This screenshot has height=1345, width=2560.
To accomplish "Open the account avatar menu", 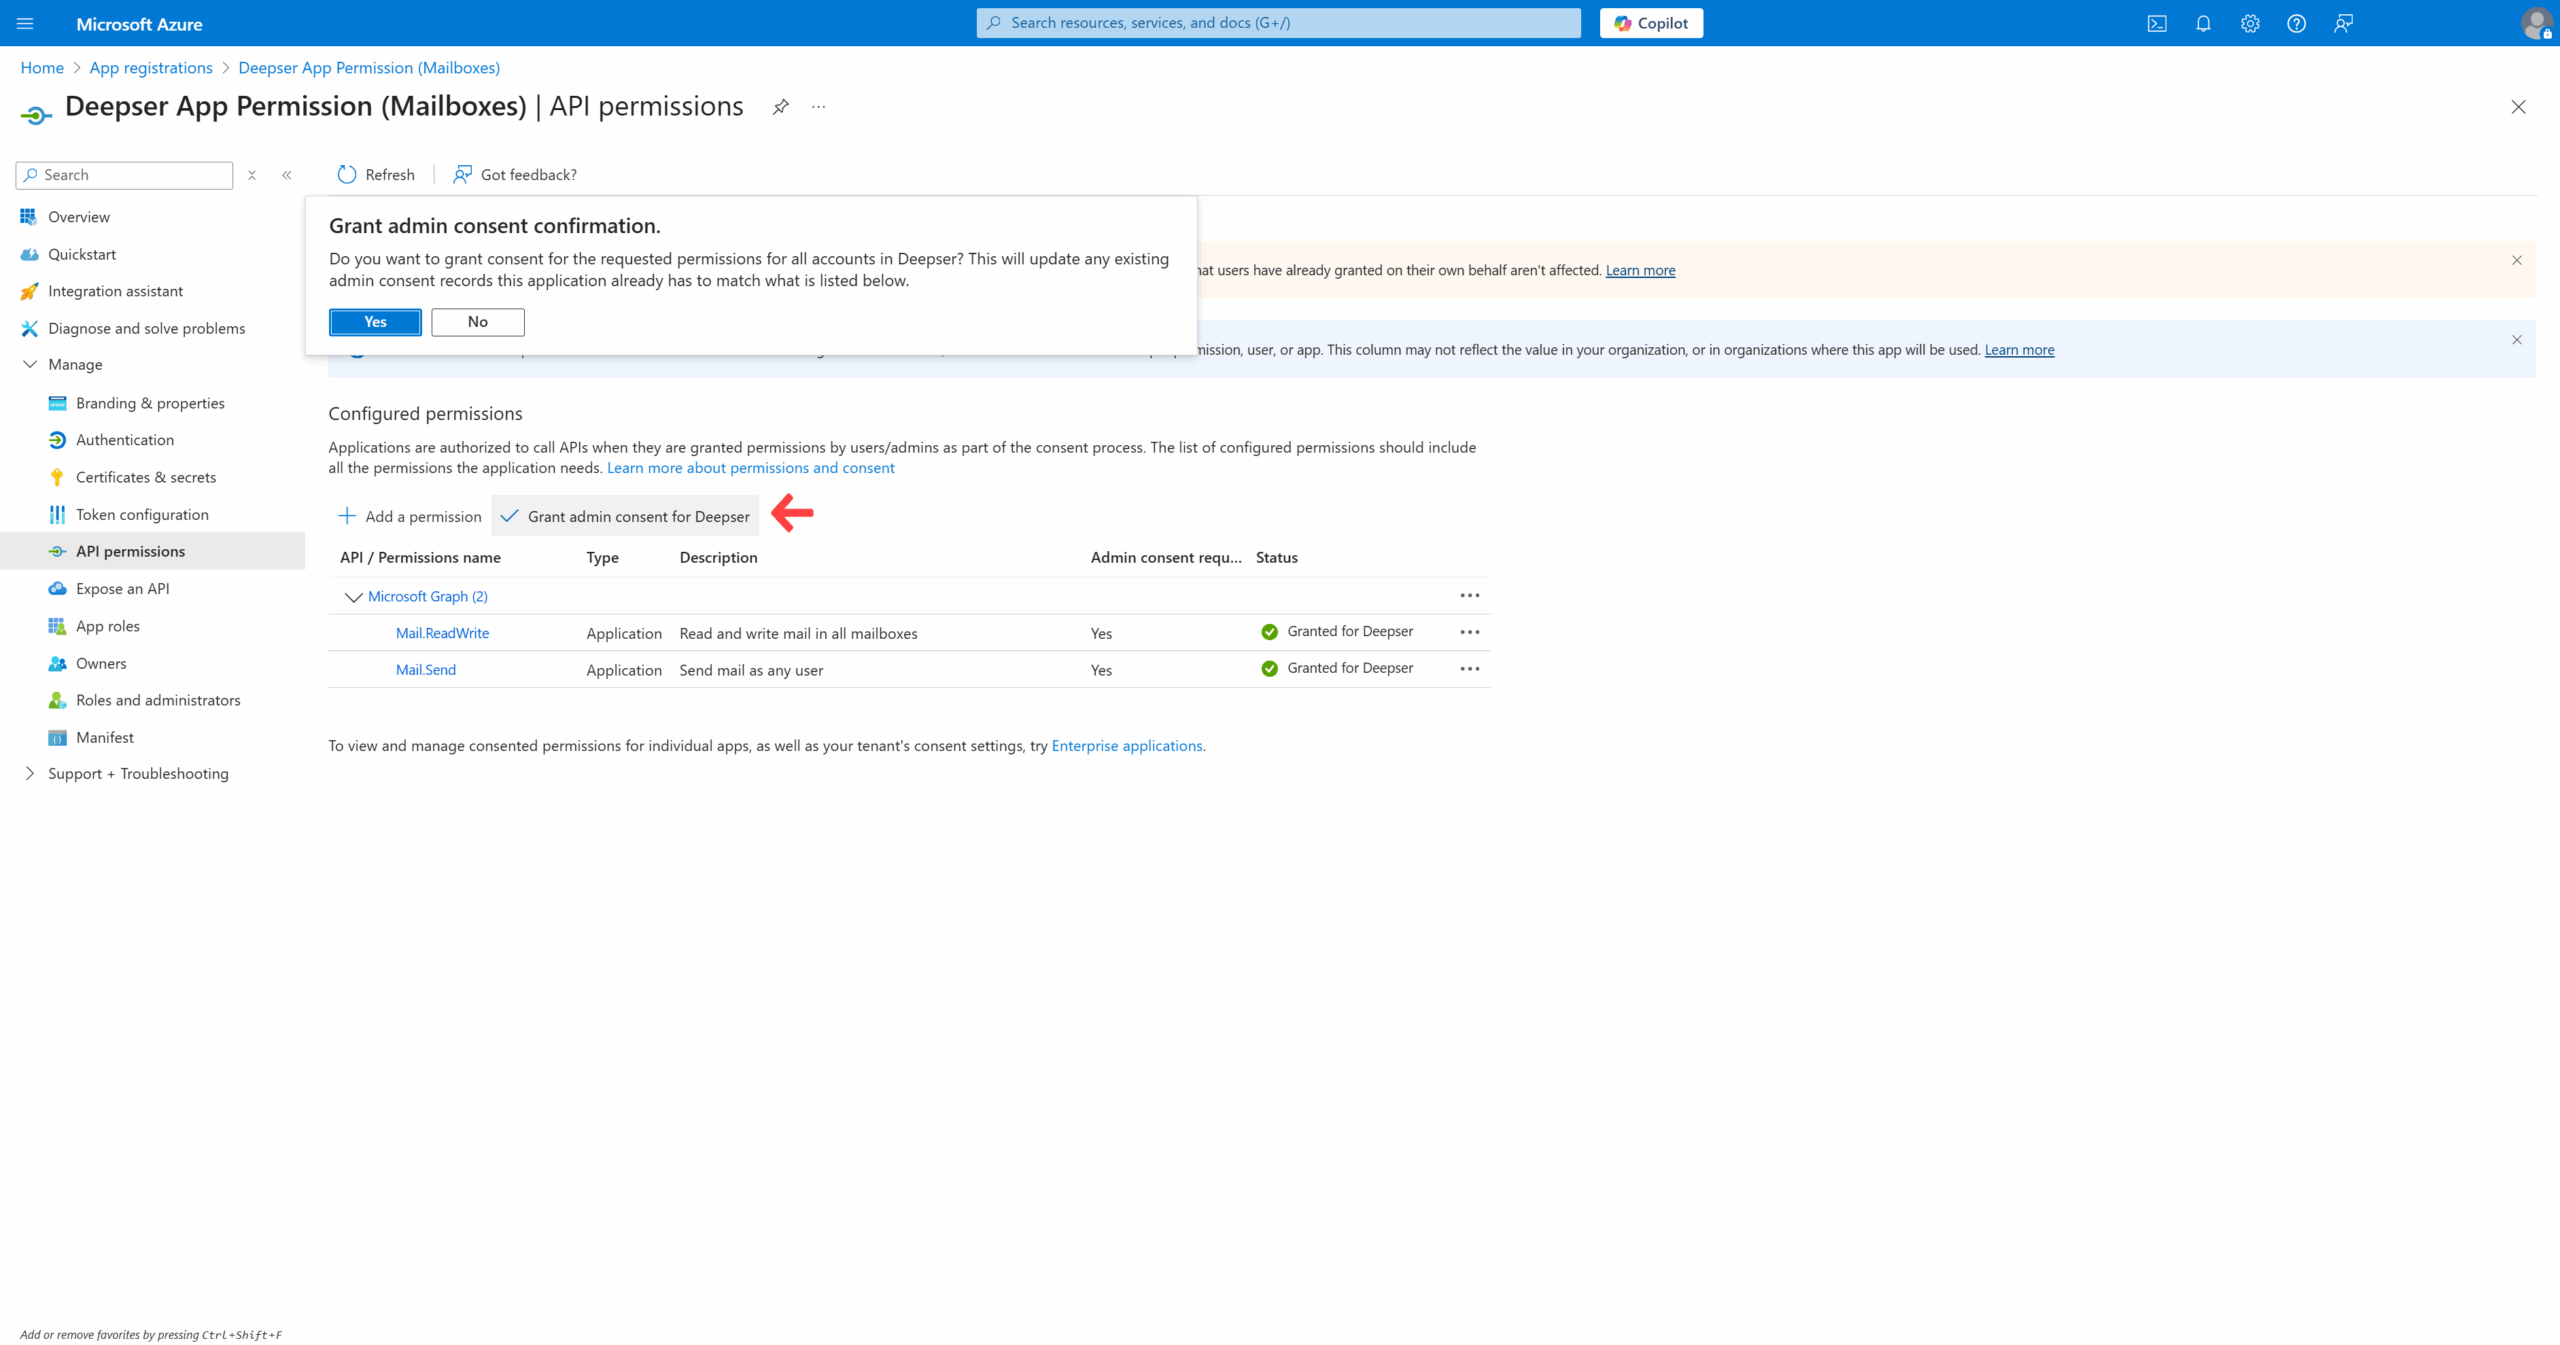I will [2537, 23].
